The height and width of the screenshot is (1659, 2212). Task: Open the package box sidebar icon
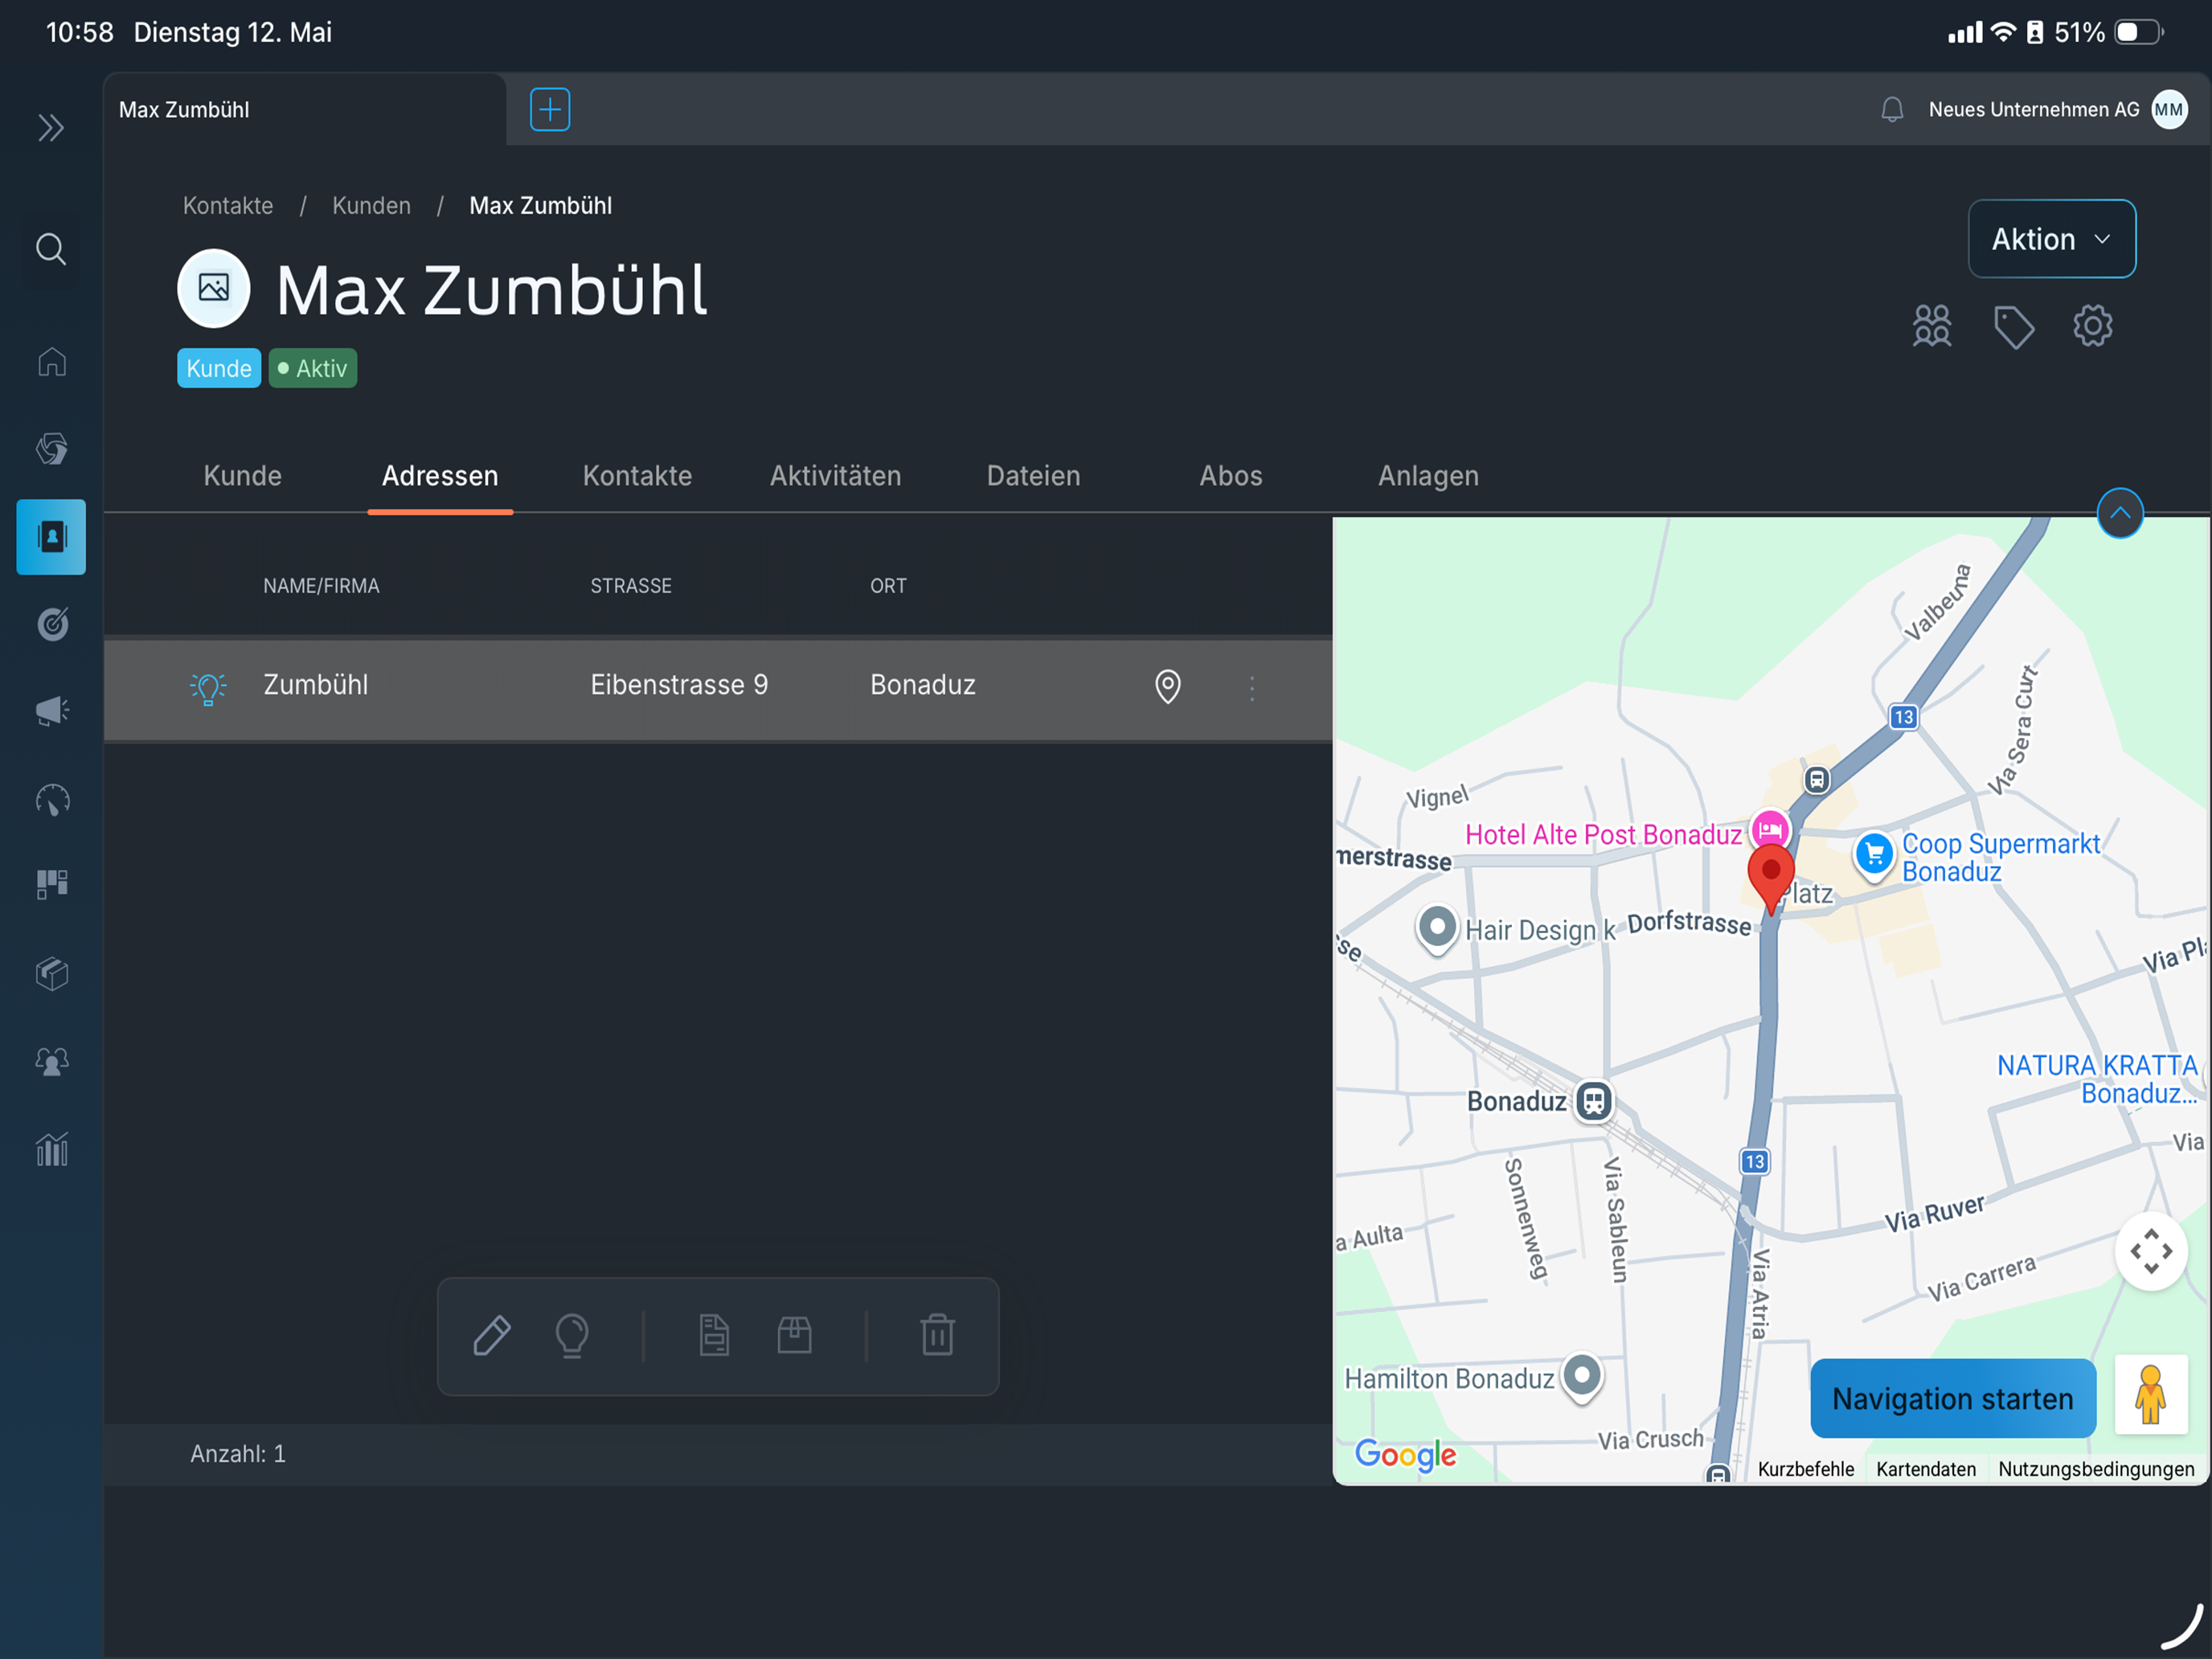[52, 973]
